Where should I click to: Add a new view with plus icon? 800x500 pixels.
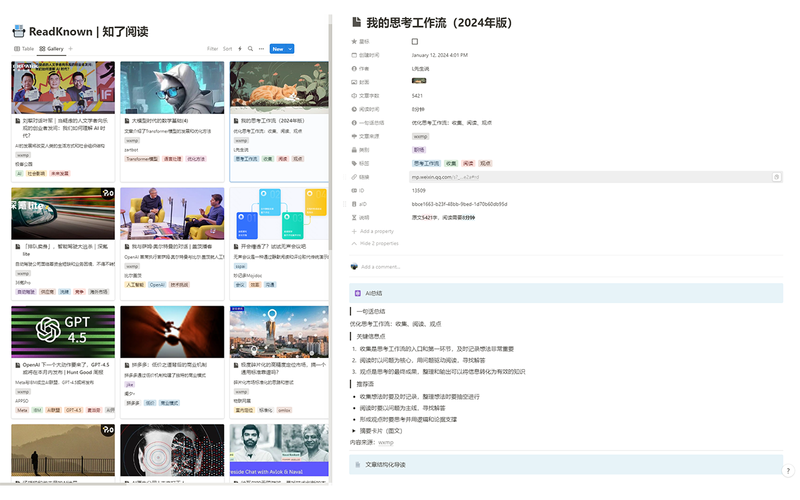click(x=70, y=49)
